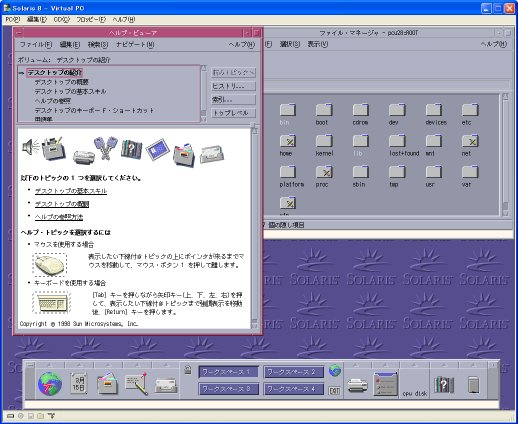Select the locked home folder in File Manager
The image size is (518, 424).
[x=288, y=145]
